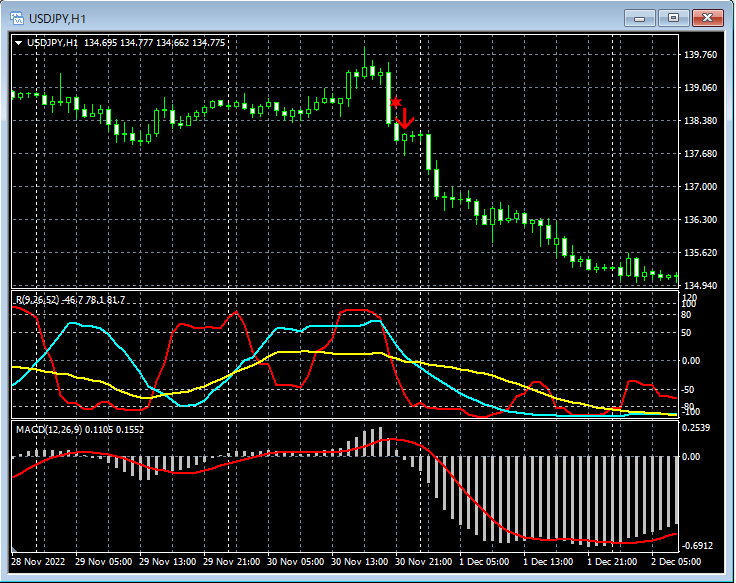Close the USDJPY,H1 chart window

pos(708,17)
